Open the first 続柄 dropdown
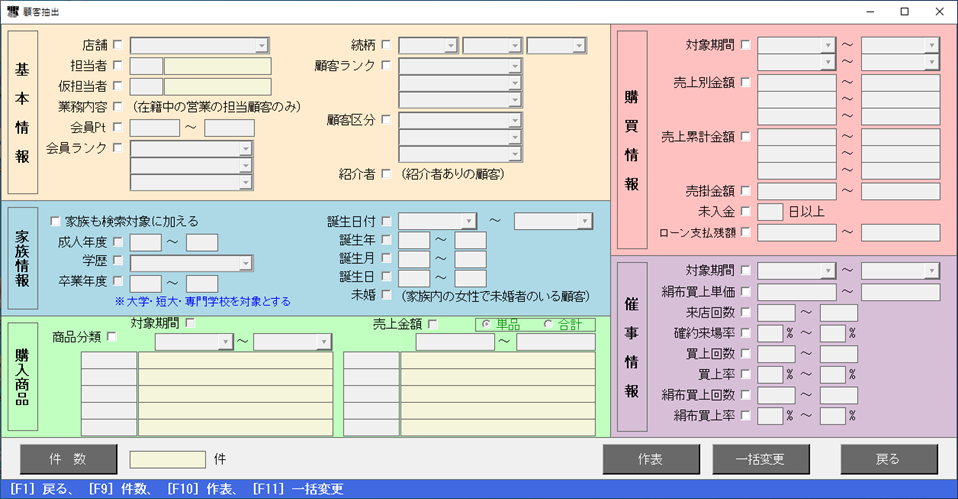This screenshot has width=958, height=499. (450, 45)
